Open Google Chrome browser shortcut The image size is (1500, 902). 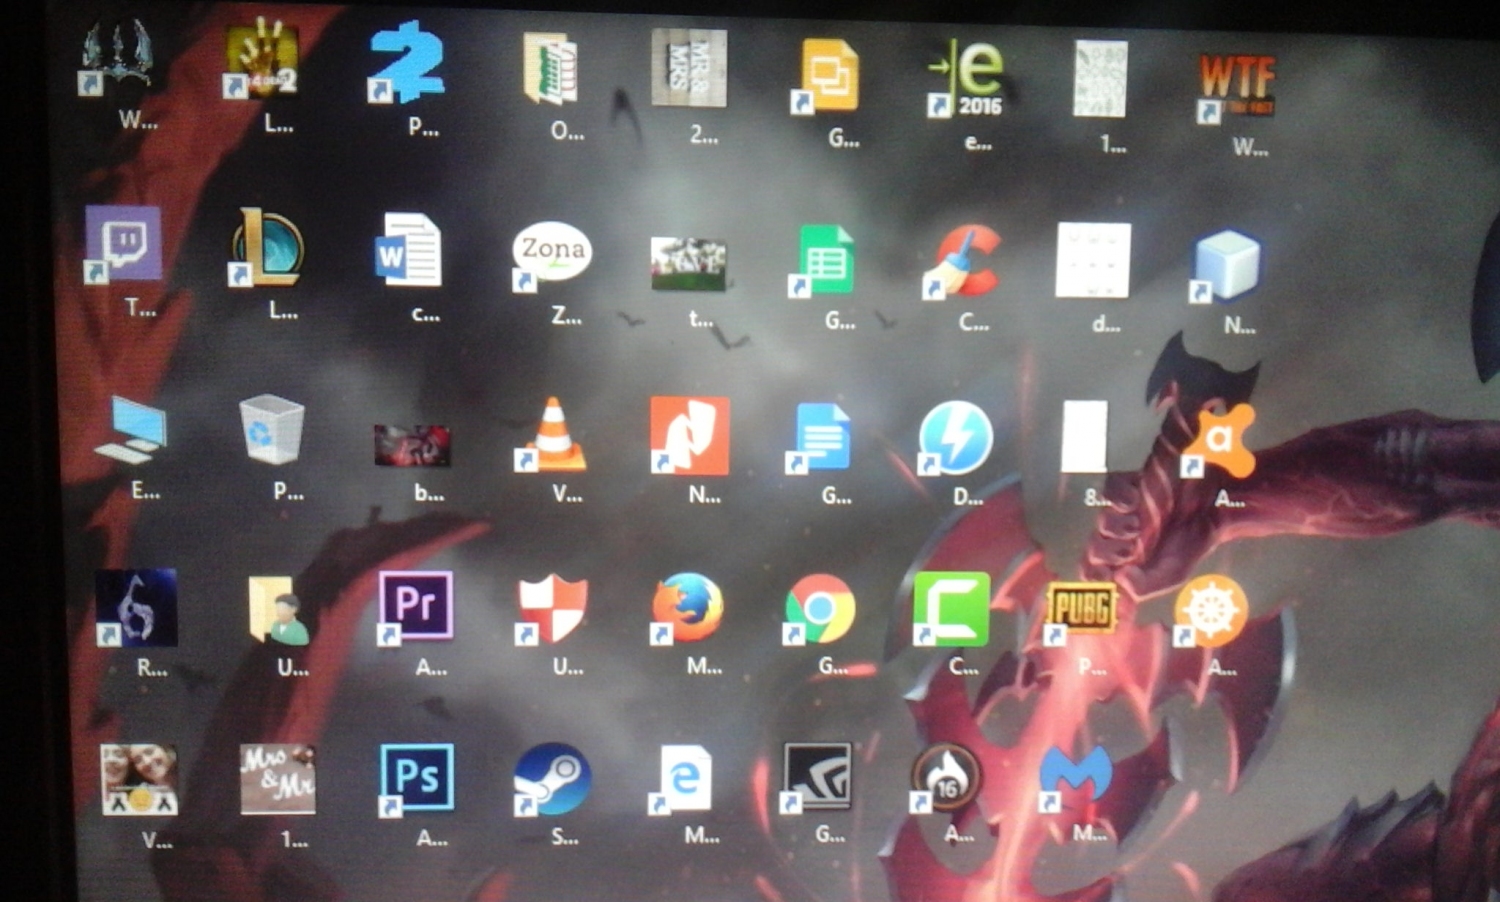point(820,609)
